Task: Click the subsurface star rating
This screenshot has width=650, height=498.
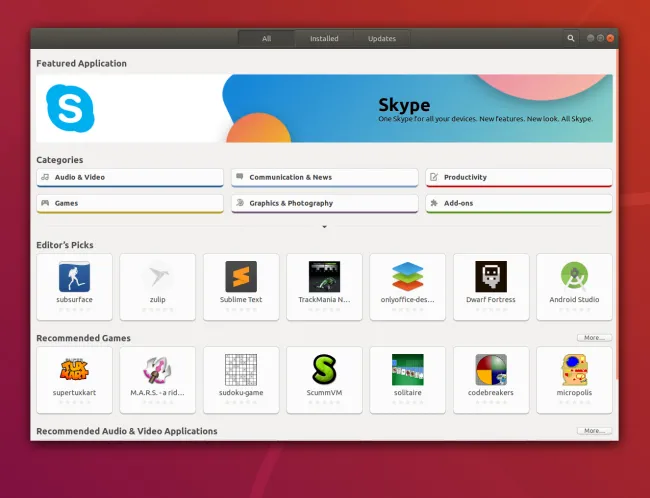Action: (x=74, y=310)
